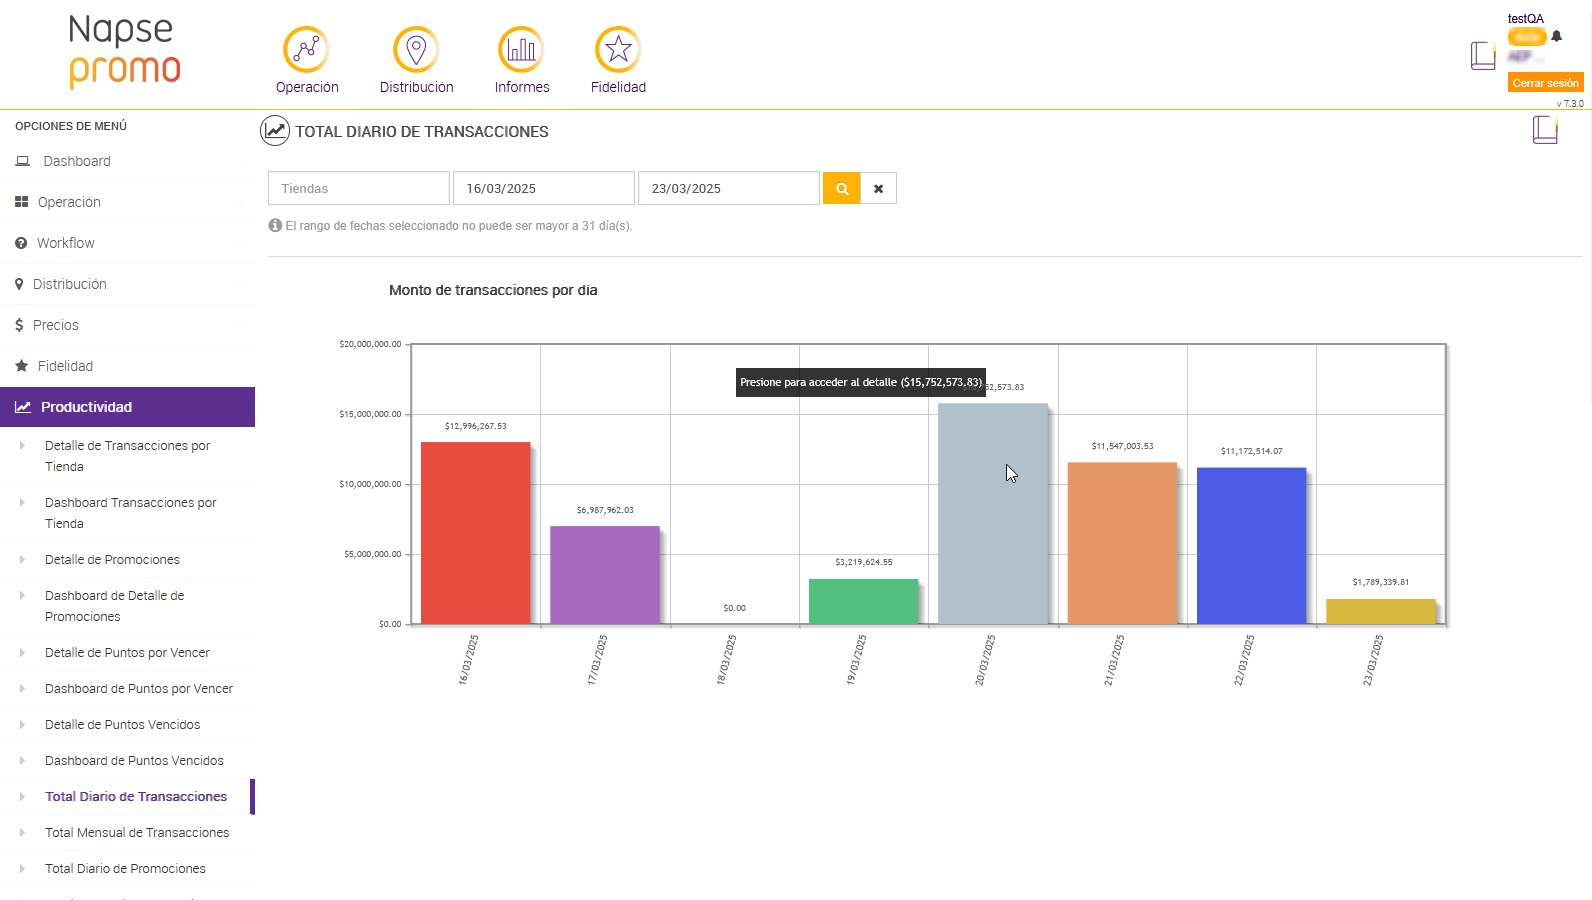
Task: Click the version label v 7.3.0
Action: [x=1570, y=104]
